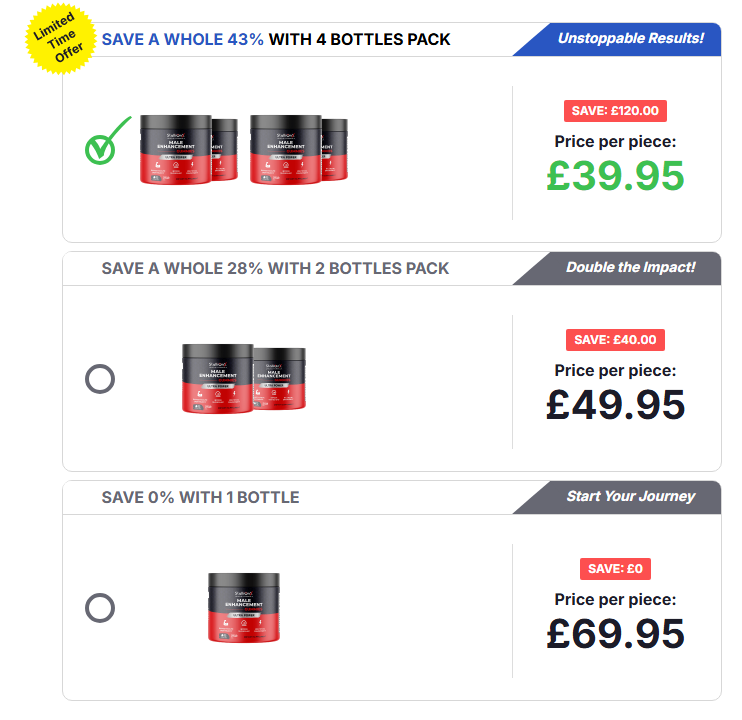
Task: Click the SAVE: £40.00 red badge
Action: [615, 340]
